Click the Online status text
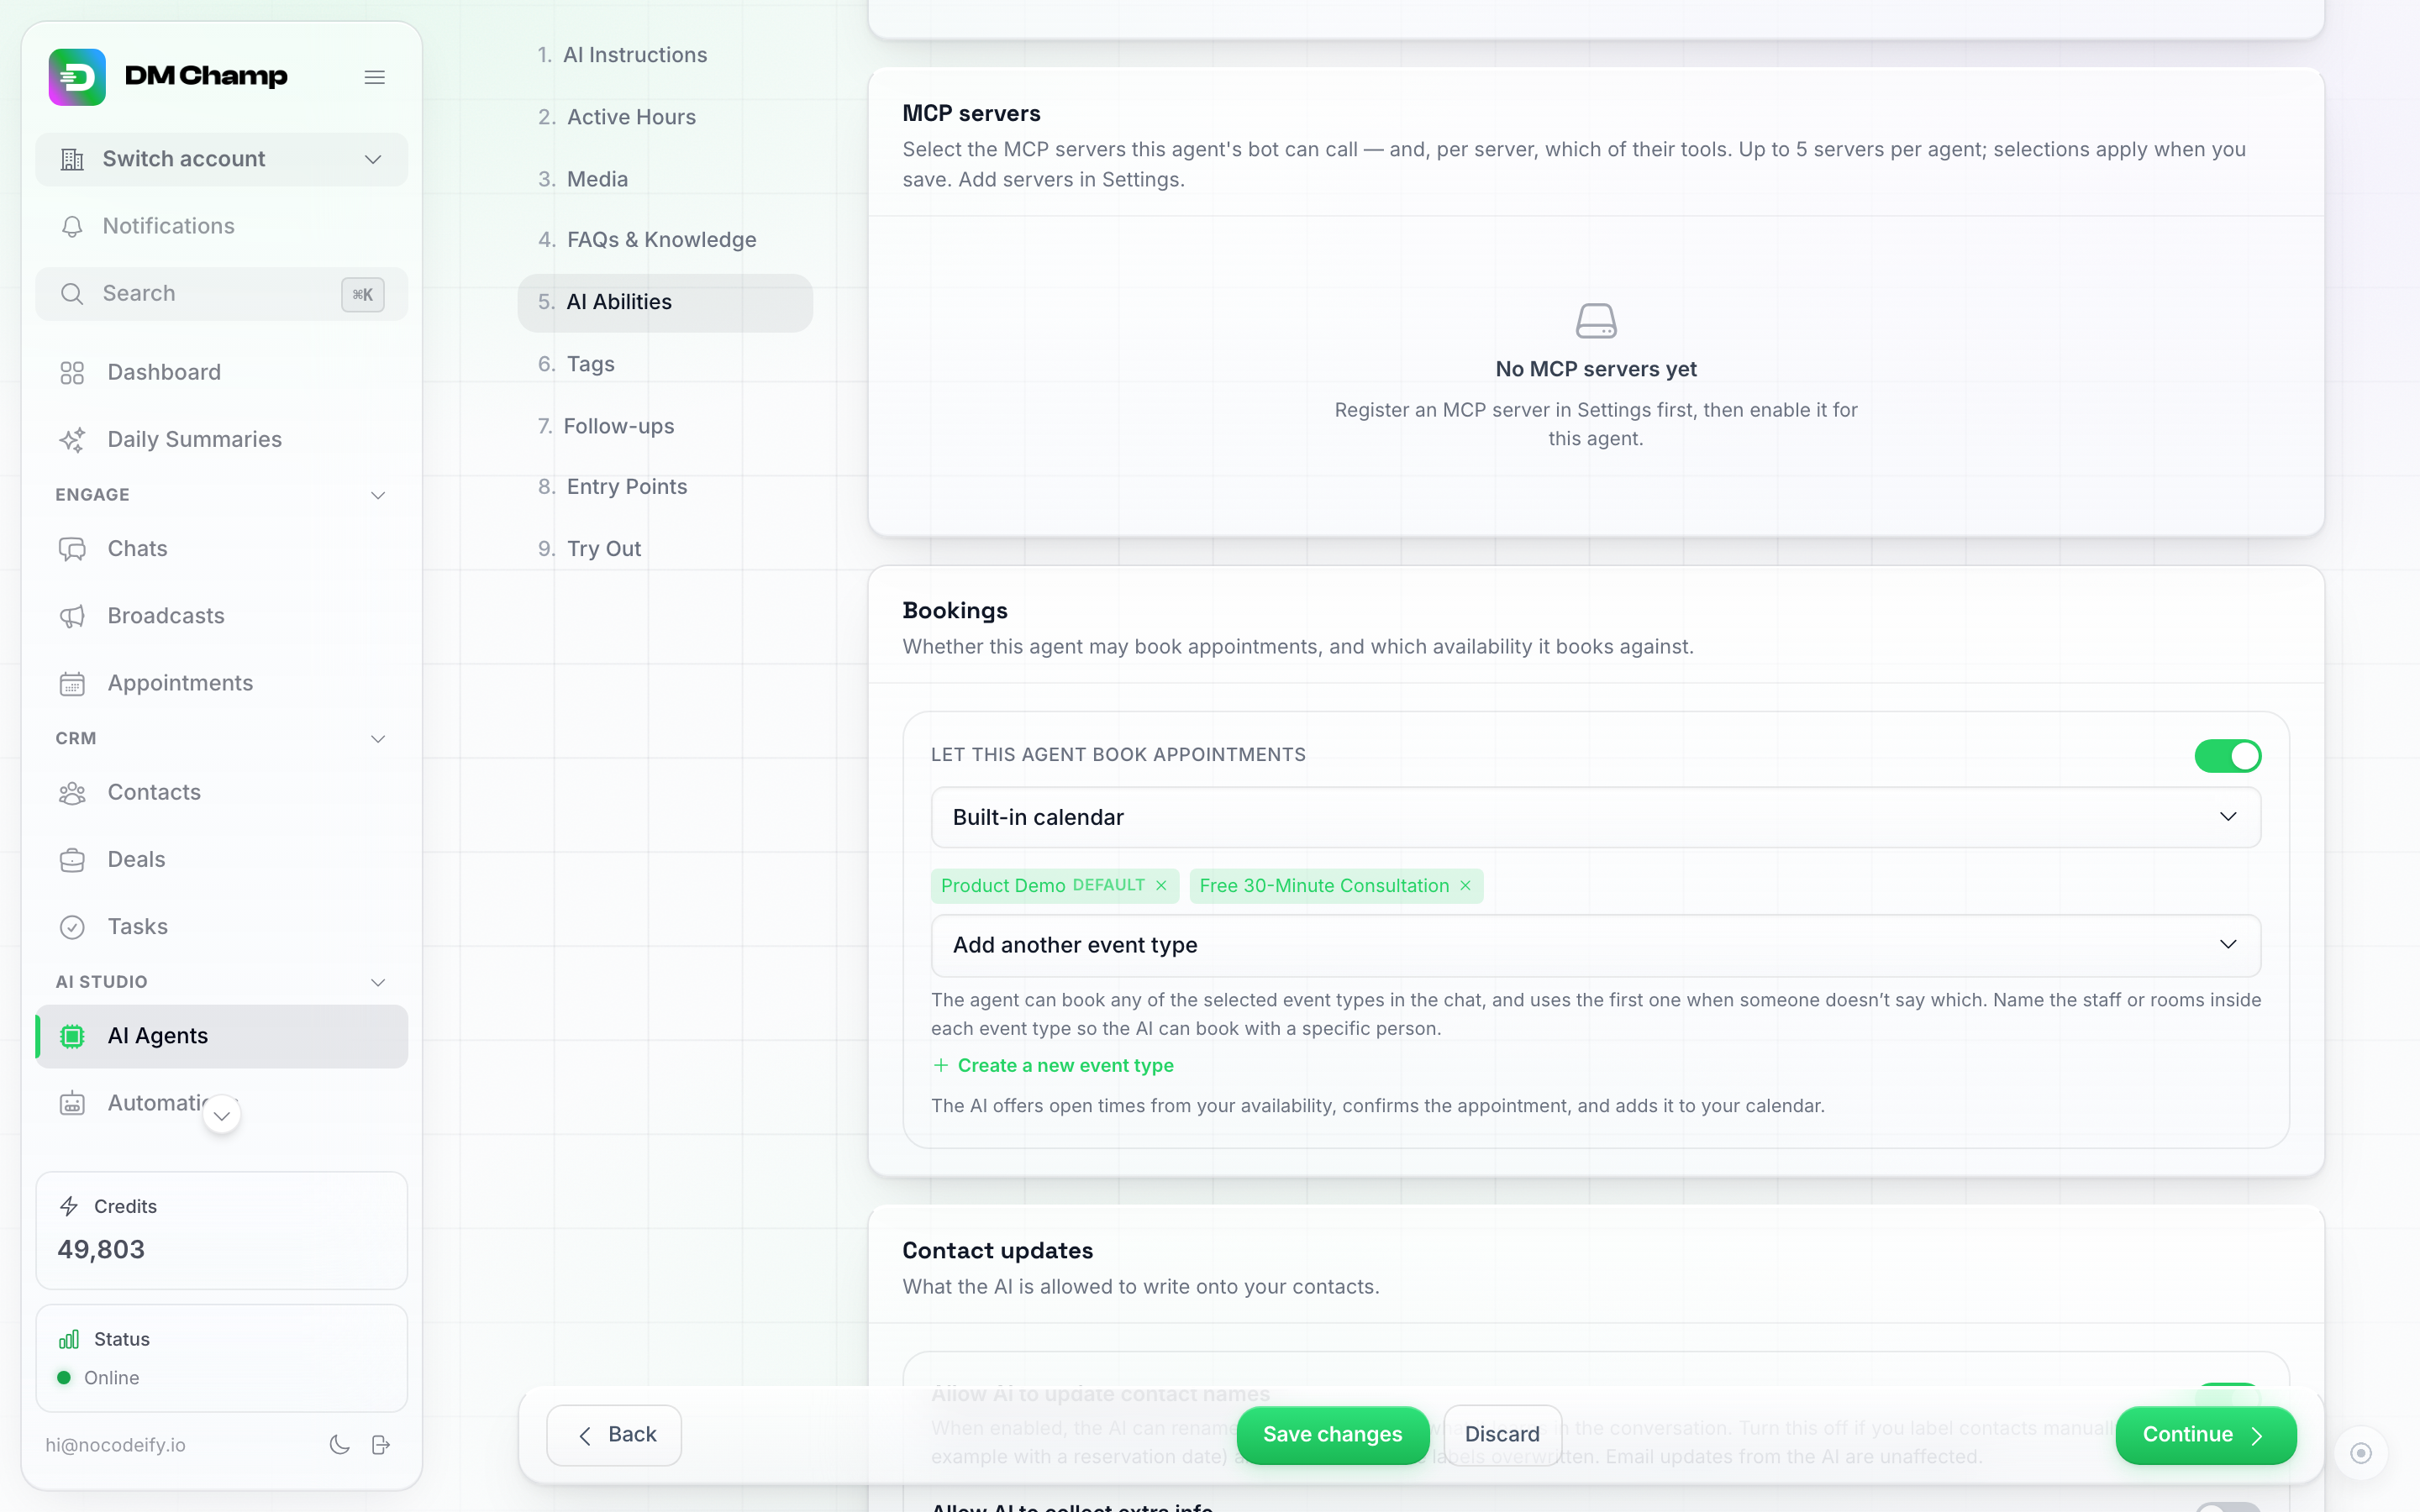The image size is (2420, 1512). click(112, 1378)
